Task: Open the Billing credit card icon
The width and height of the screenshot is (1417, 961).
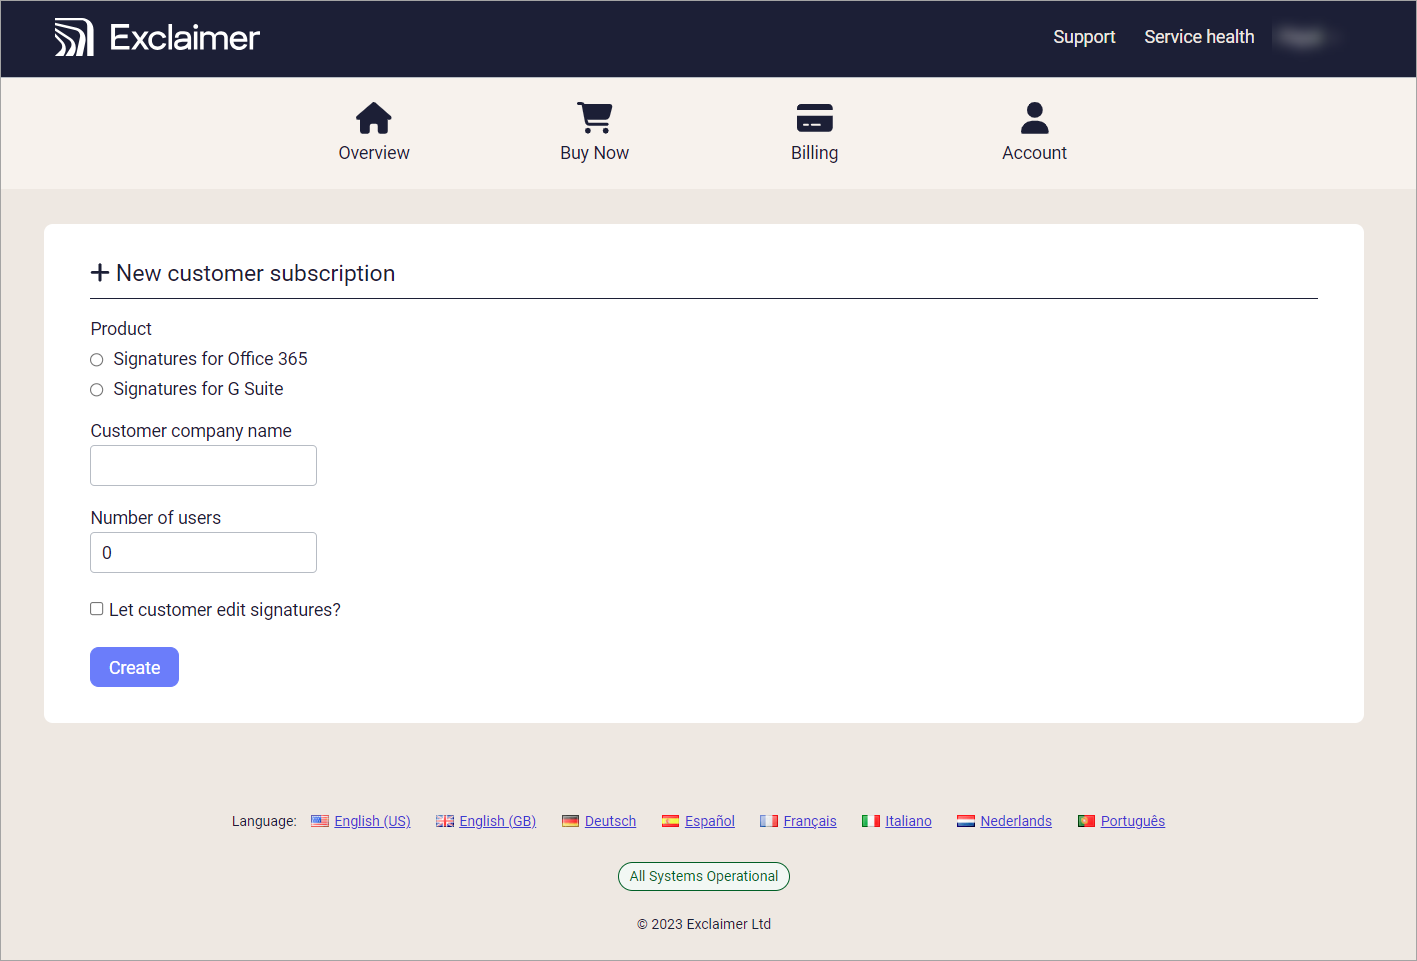Action: (814, 118)
